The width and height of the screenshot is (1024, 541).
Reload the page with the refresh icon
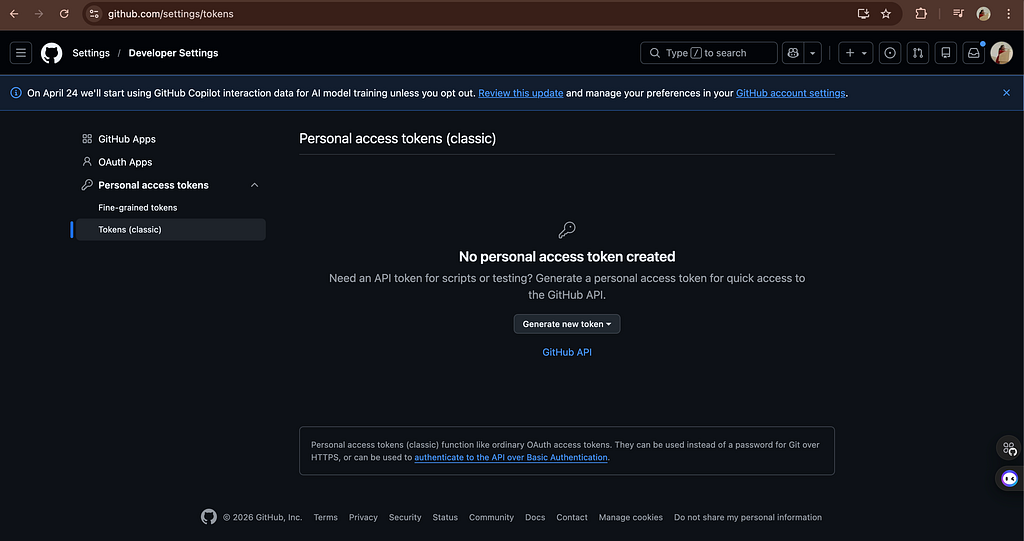tap(64, 14)
